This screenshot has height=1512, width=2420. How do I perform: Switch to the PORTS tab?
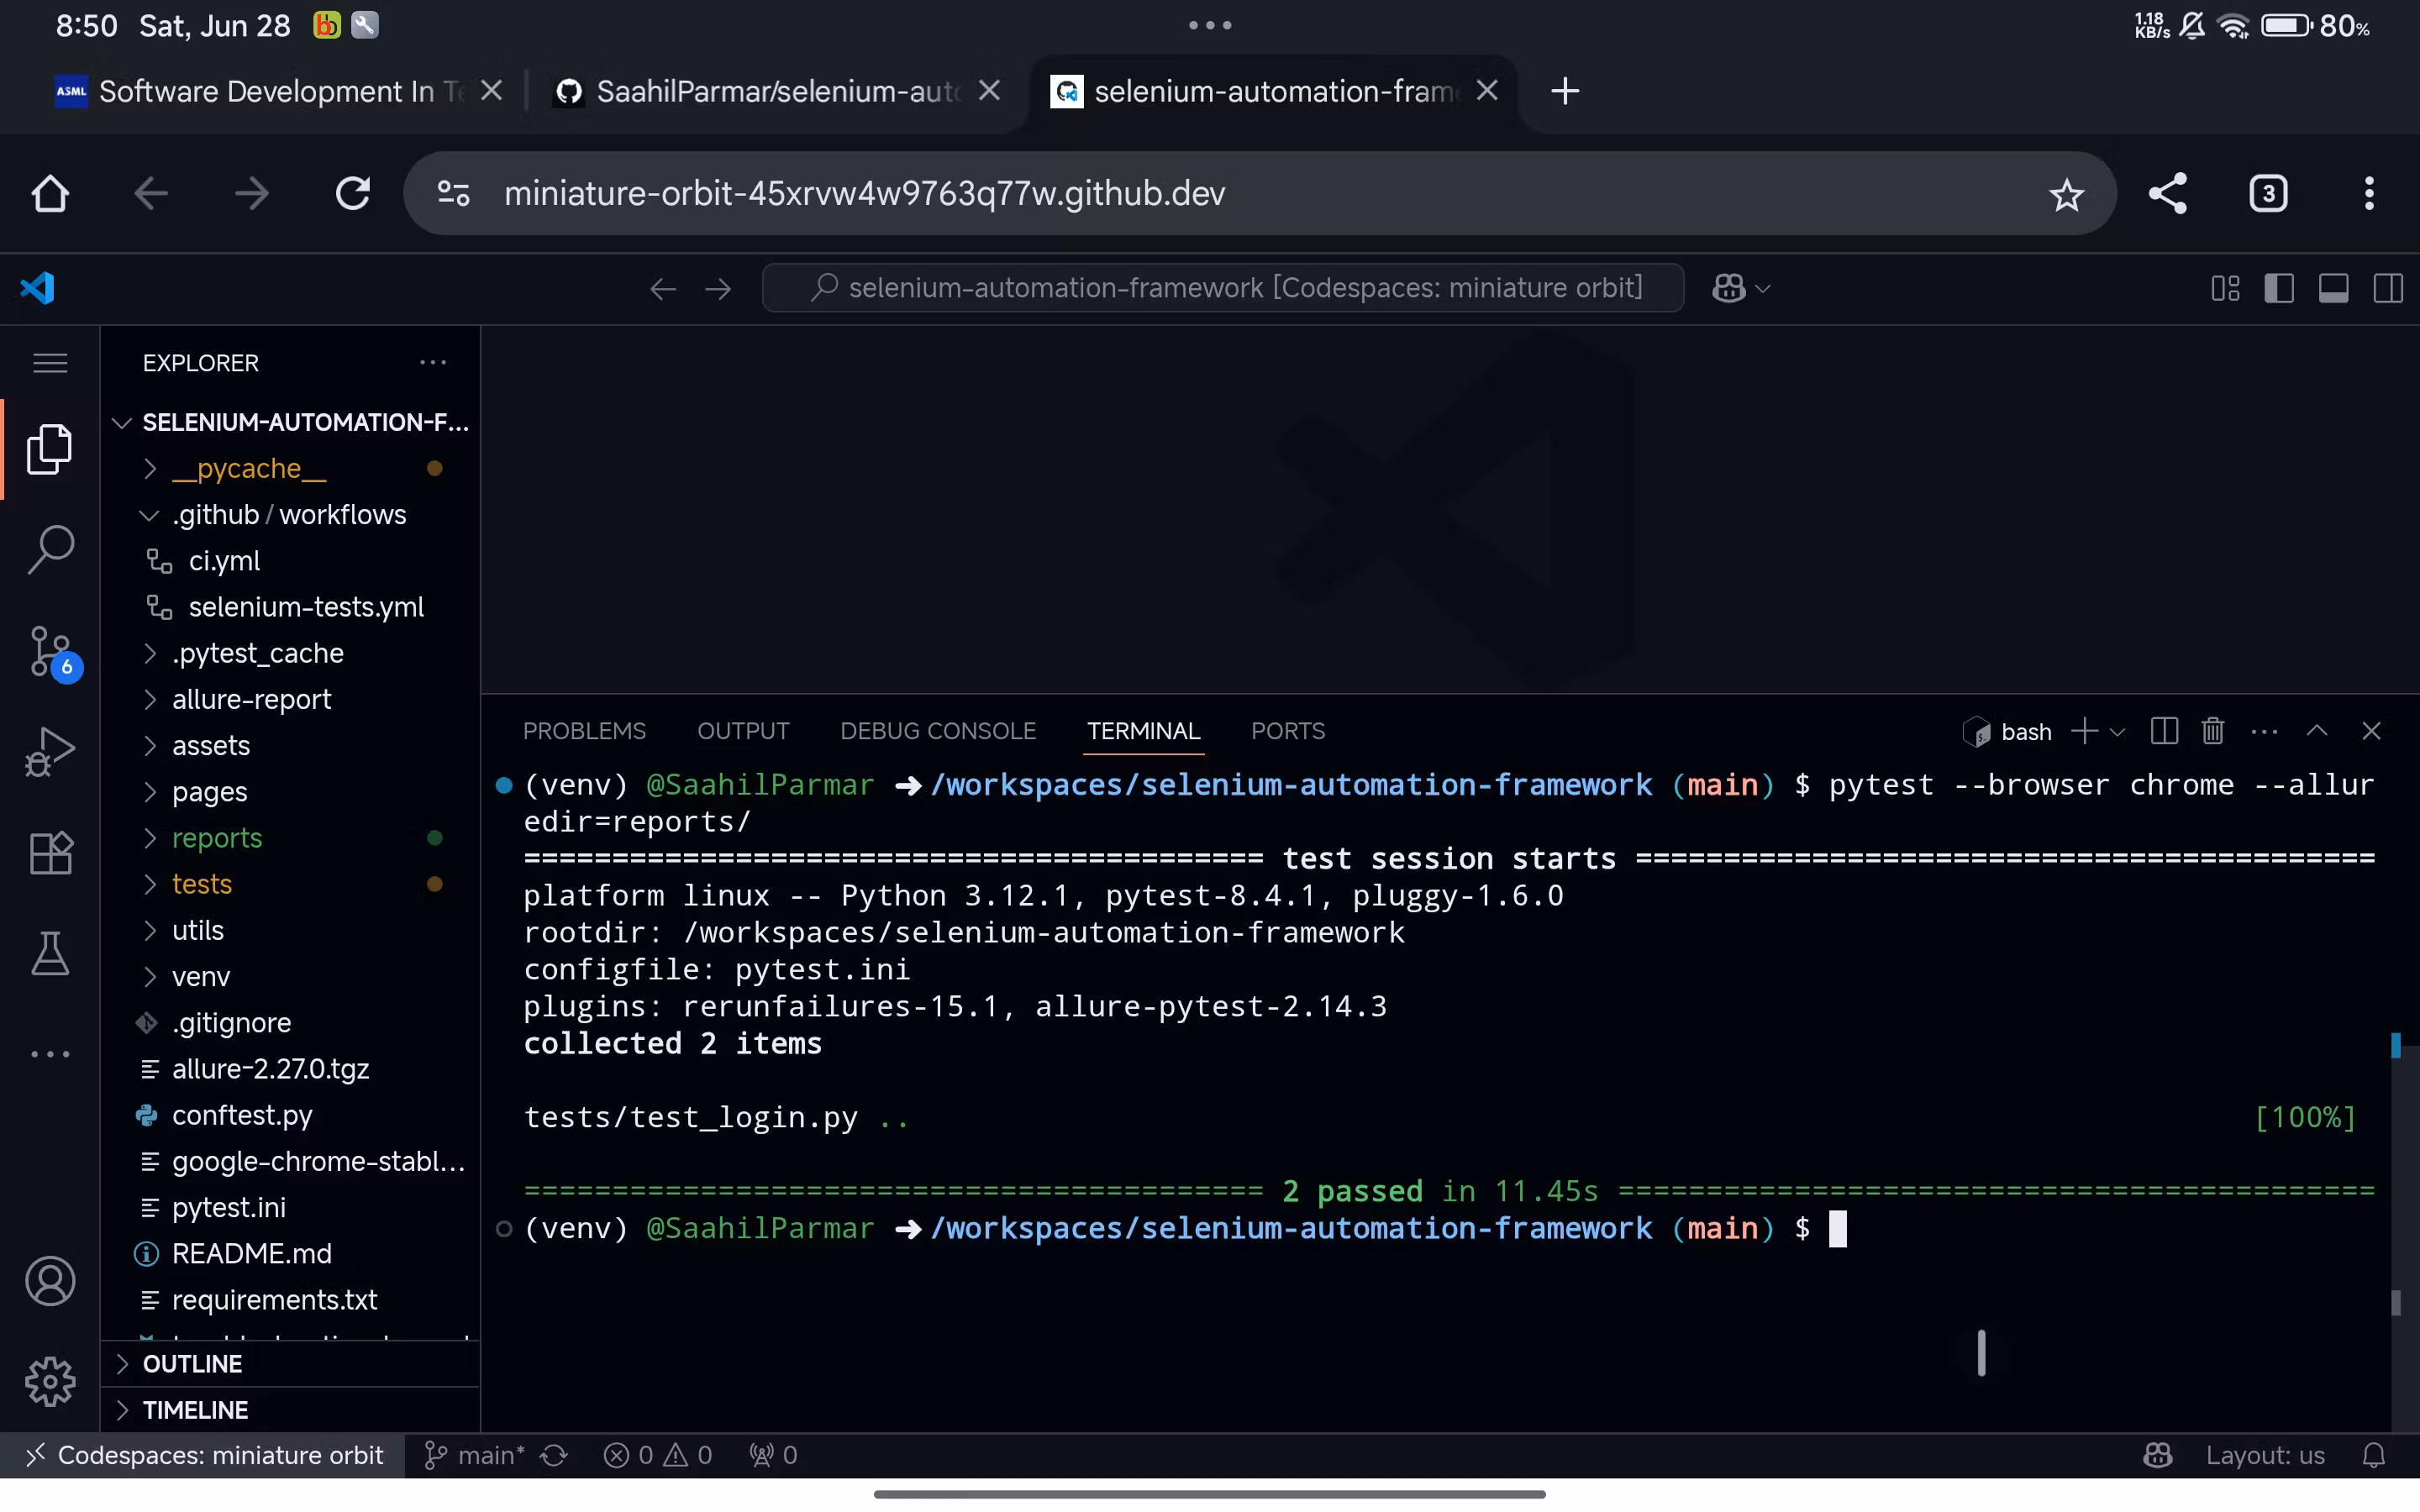coord(1287,731)
